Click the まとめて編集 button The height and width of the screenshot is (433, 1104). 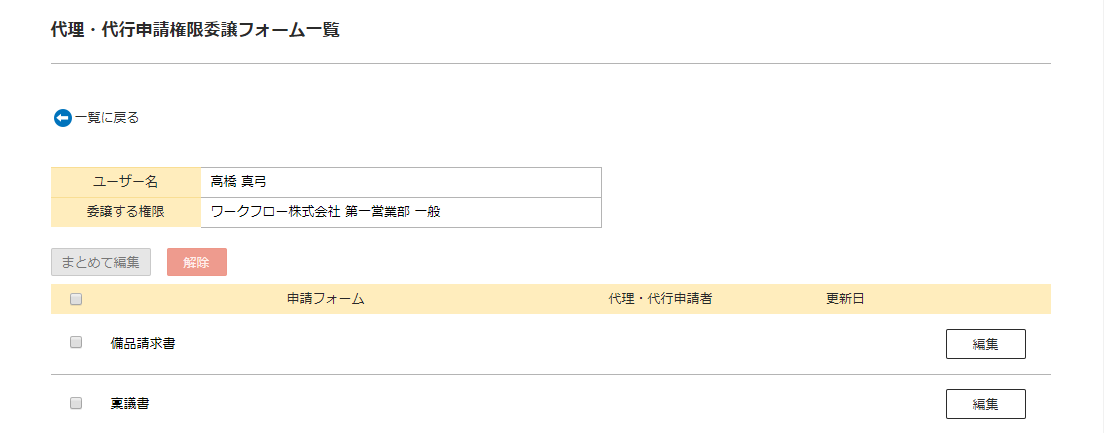[101, 262]
